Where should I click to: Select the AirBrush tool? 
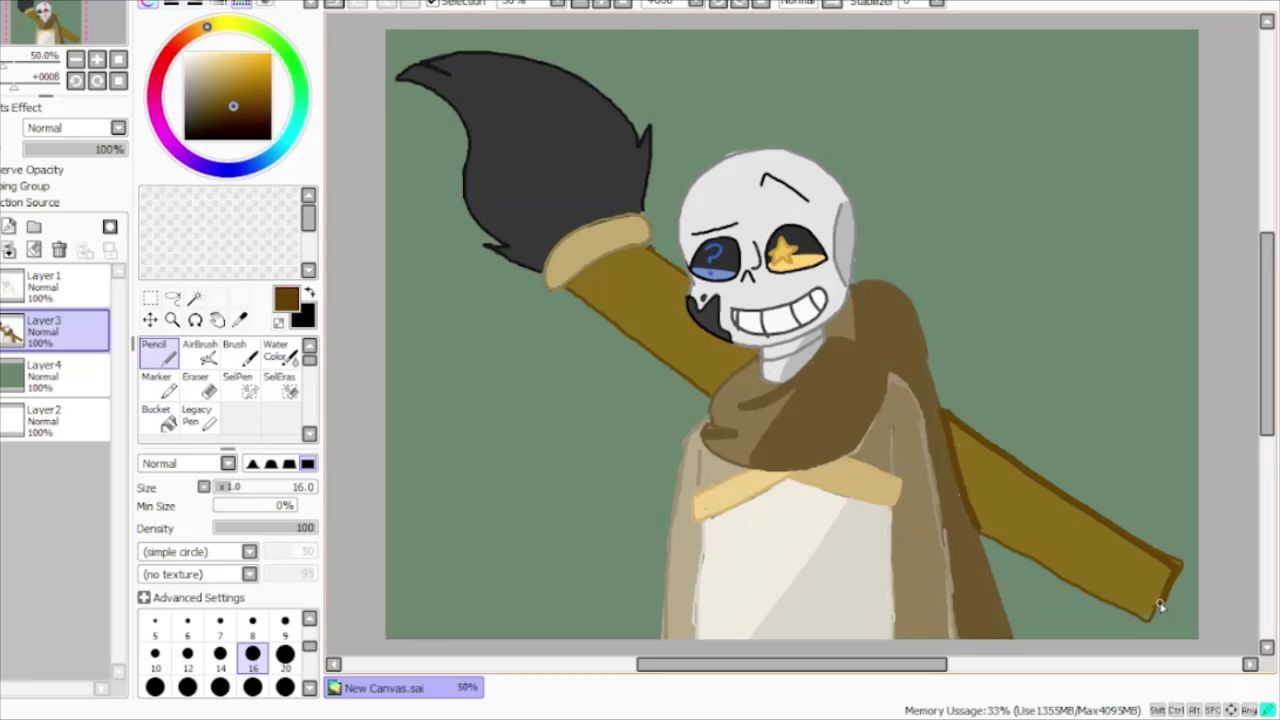(x=200, y=353)
